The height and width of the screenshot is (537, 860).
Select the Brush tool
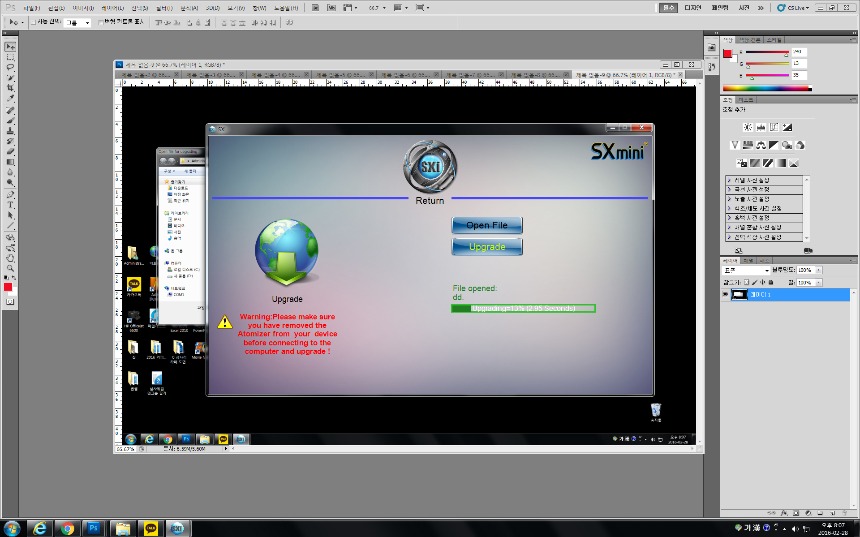(10, 121)
